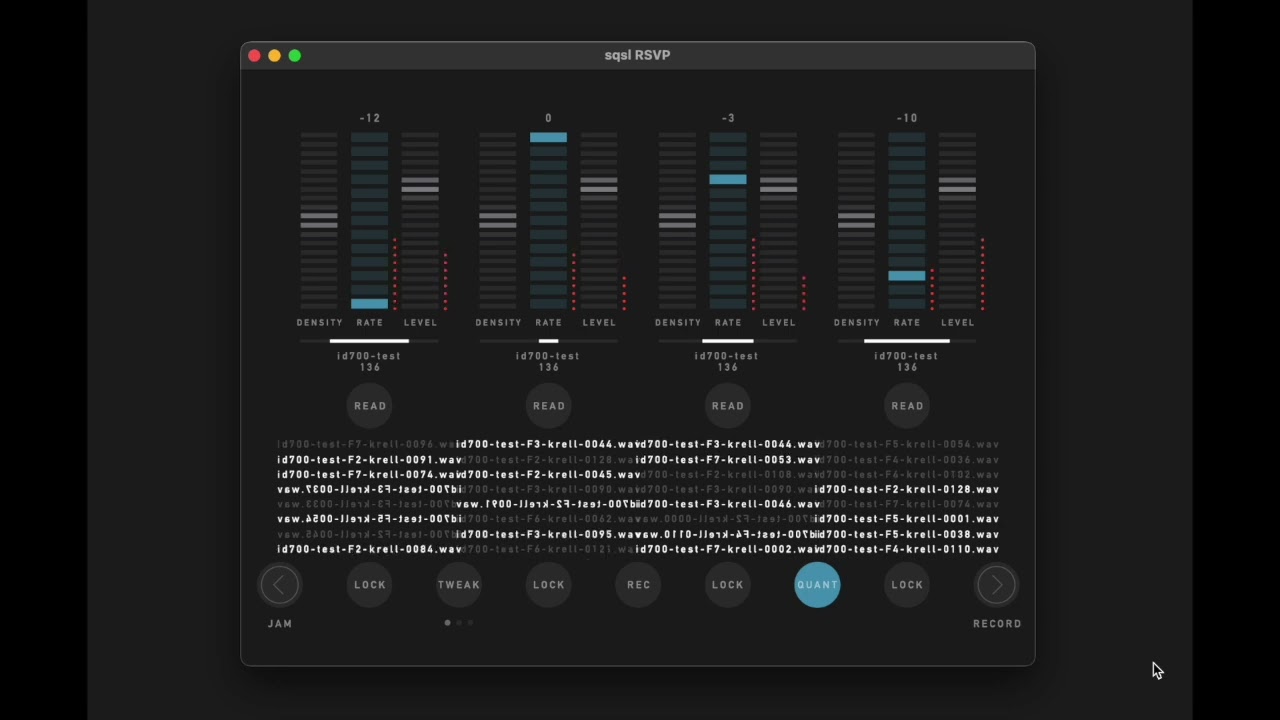Adjust LEVEL slider in the -12 channel
1280x720 pixels.
pyautogui.click(x=420, y=221)
